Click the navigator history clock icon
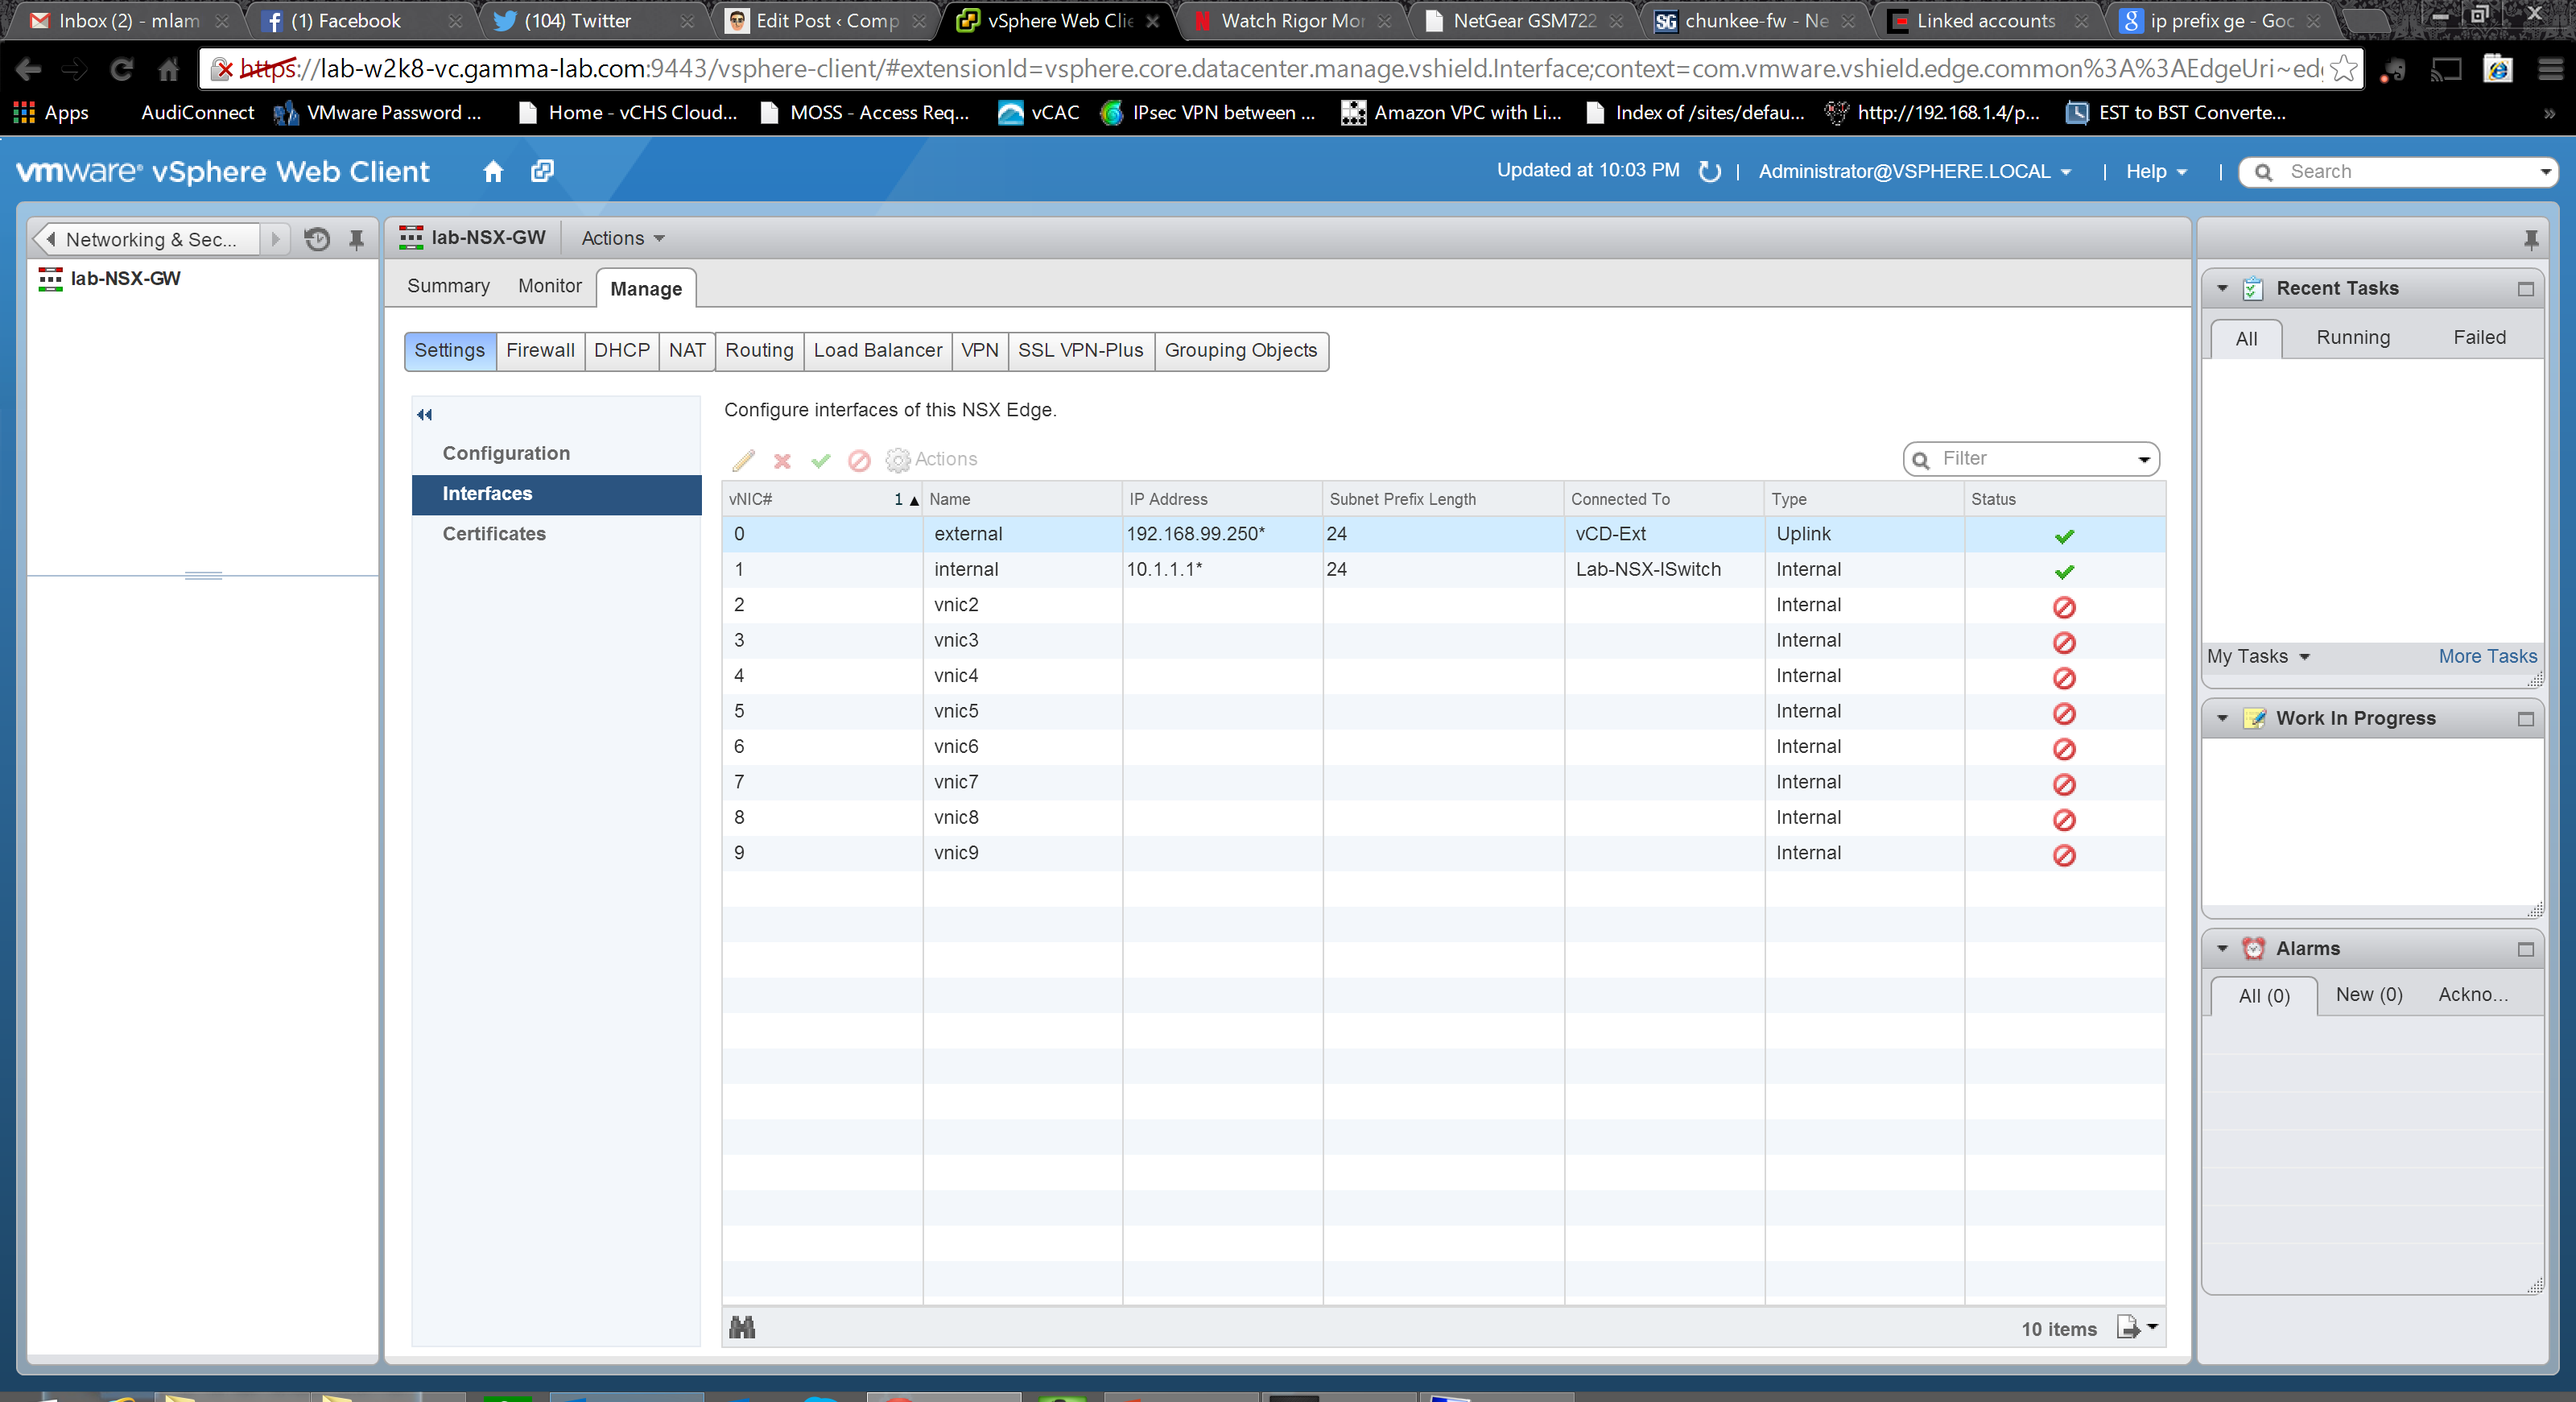The image size is (2576, 1402). (317, 239)
